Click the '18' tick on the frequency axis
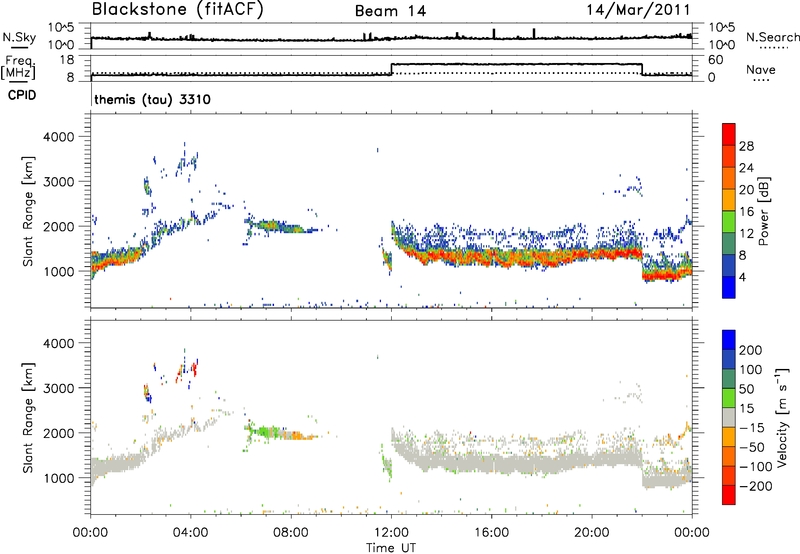 (x=66, y=60)
